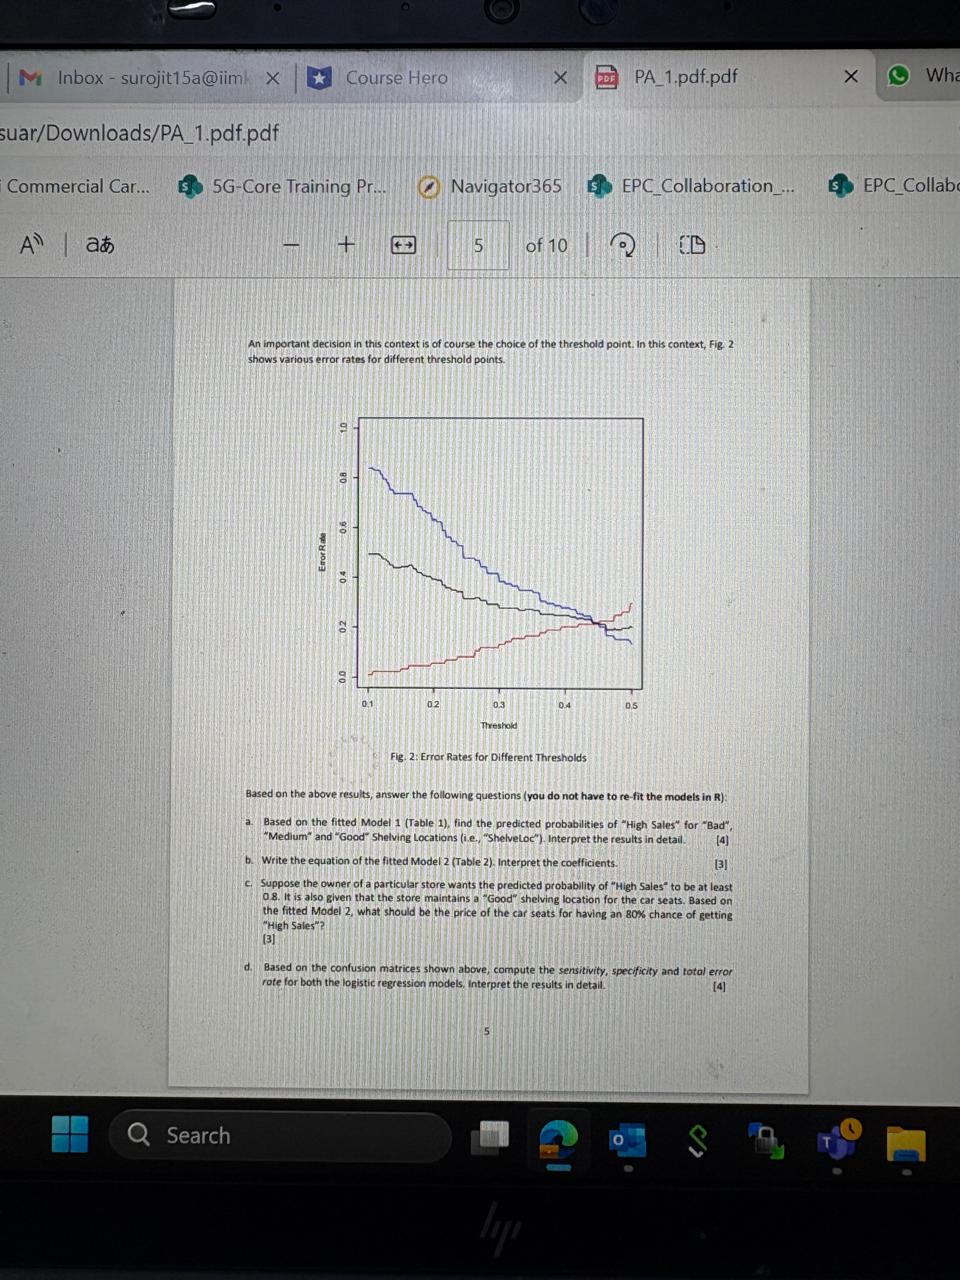Open Outlook from the taskbar
This screenshot has height=1280, width=960.
(x=627, y=1140)
